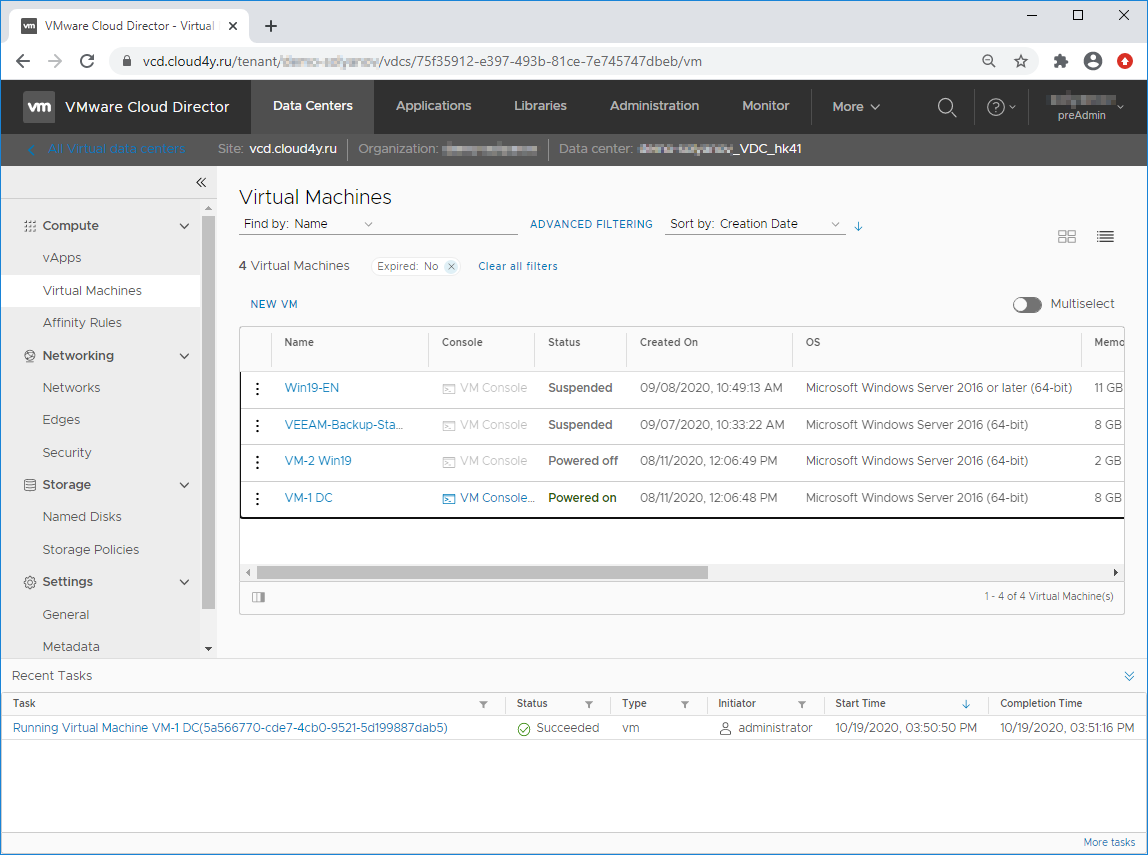1148x855 pixels.
Task: Open a new browser tab
Action: pos(271,26)
